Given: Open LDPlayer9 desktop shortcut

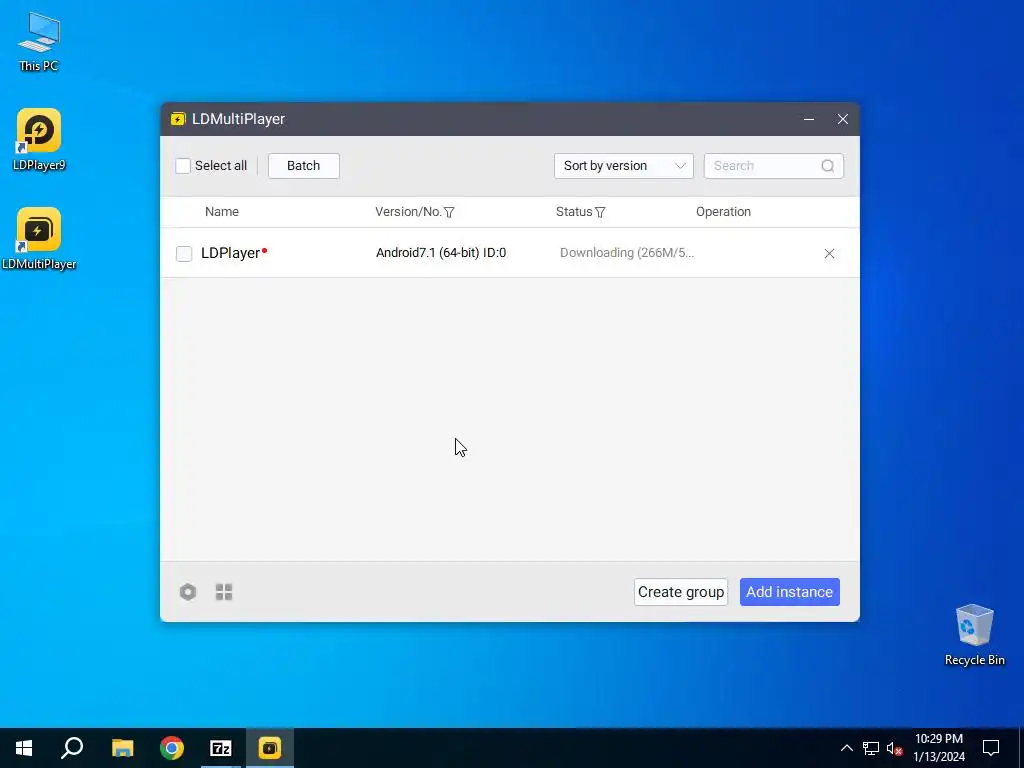Looking at the screenshot, I should pos(39,139).
